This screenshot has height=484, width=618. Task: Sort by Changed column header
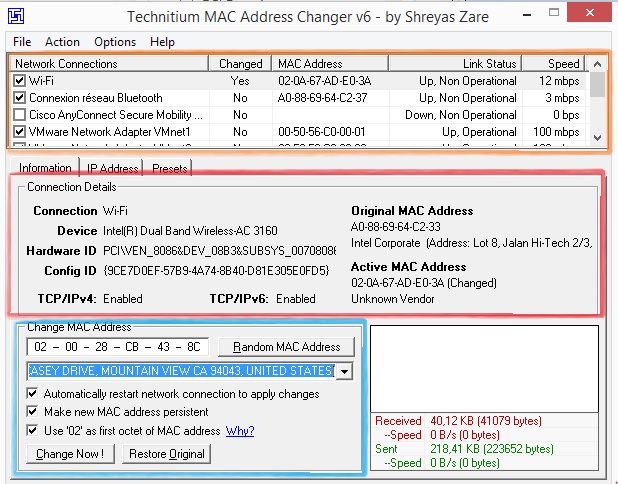click(240, 63)
